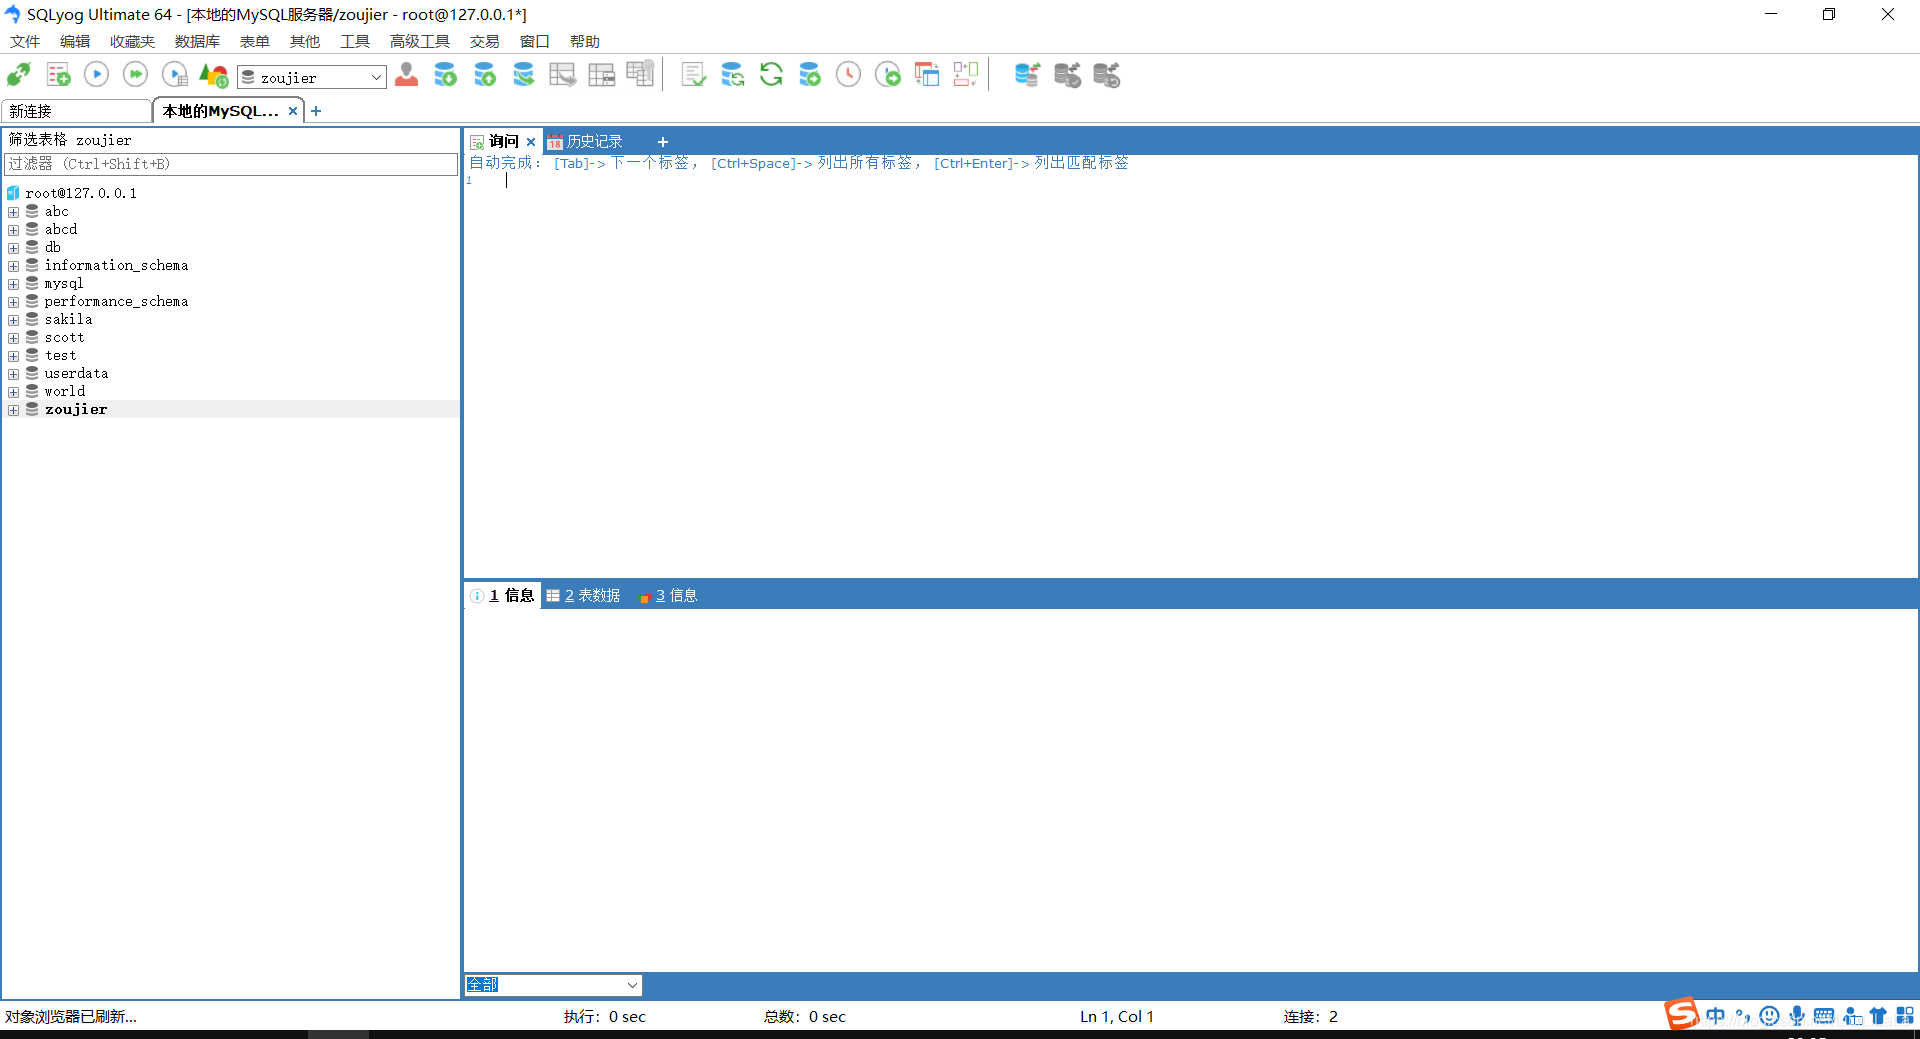The width and height of the screenshot is (1920, 1039).
Task: Click inside the SQL query editor area
Action: pos(1190,375)
